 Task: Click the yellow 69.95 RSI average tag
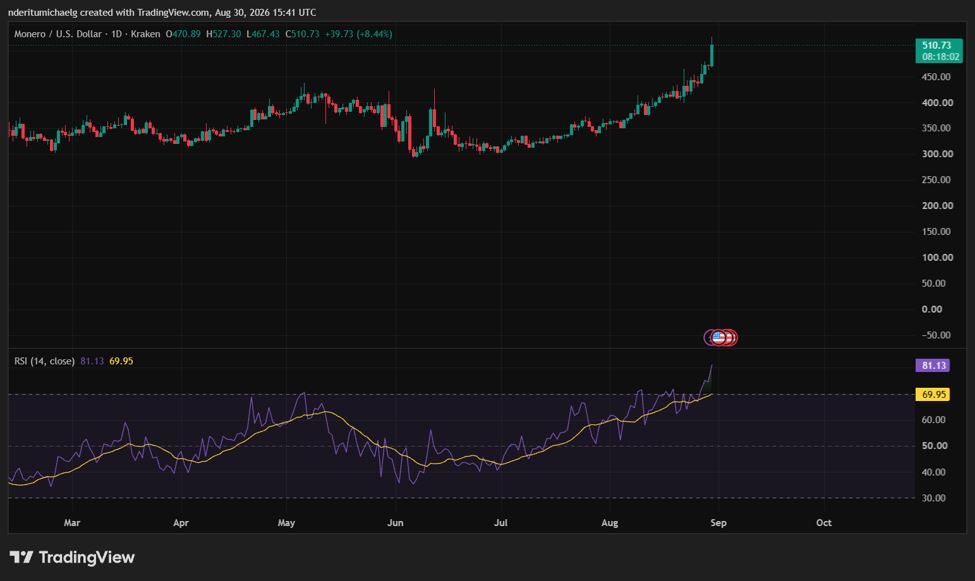point(933,394)
